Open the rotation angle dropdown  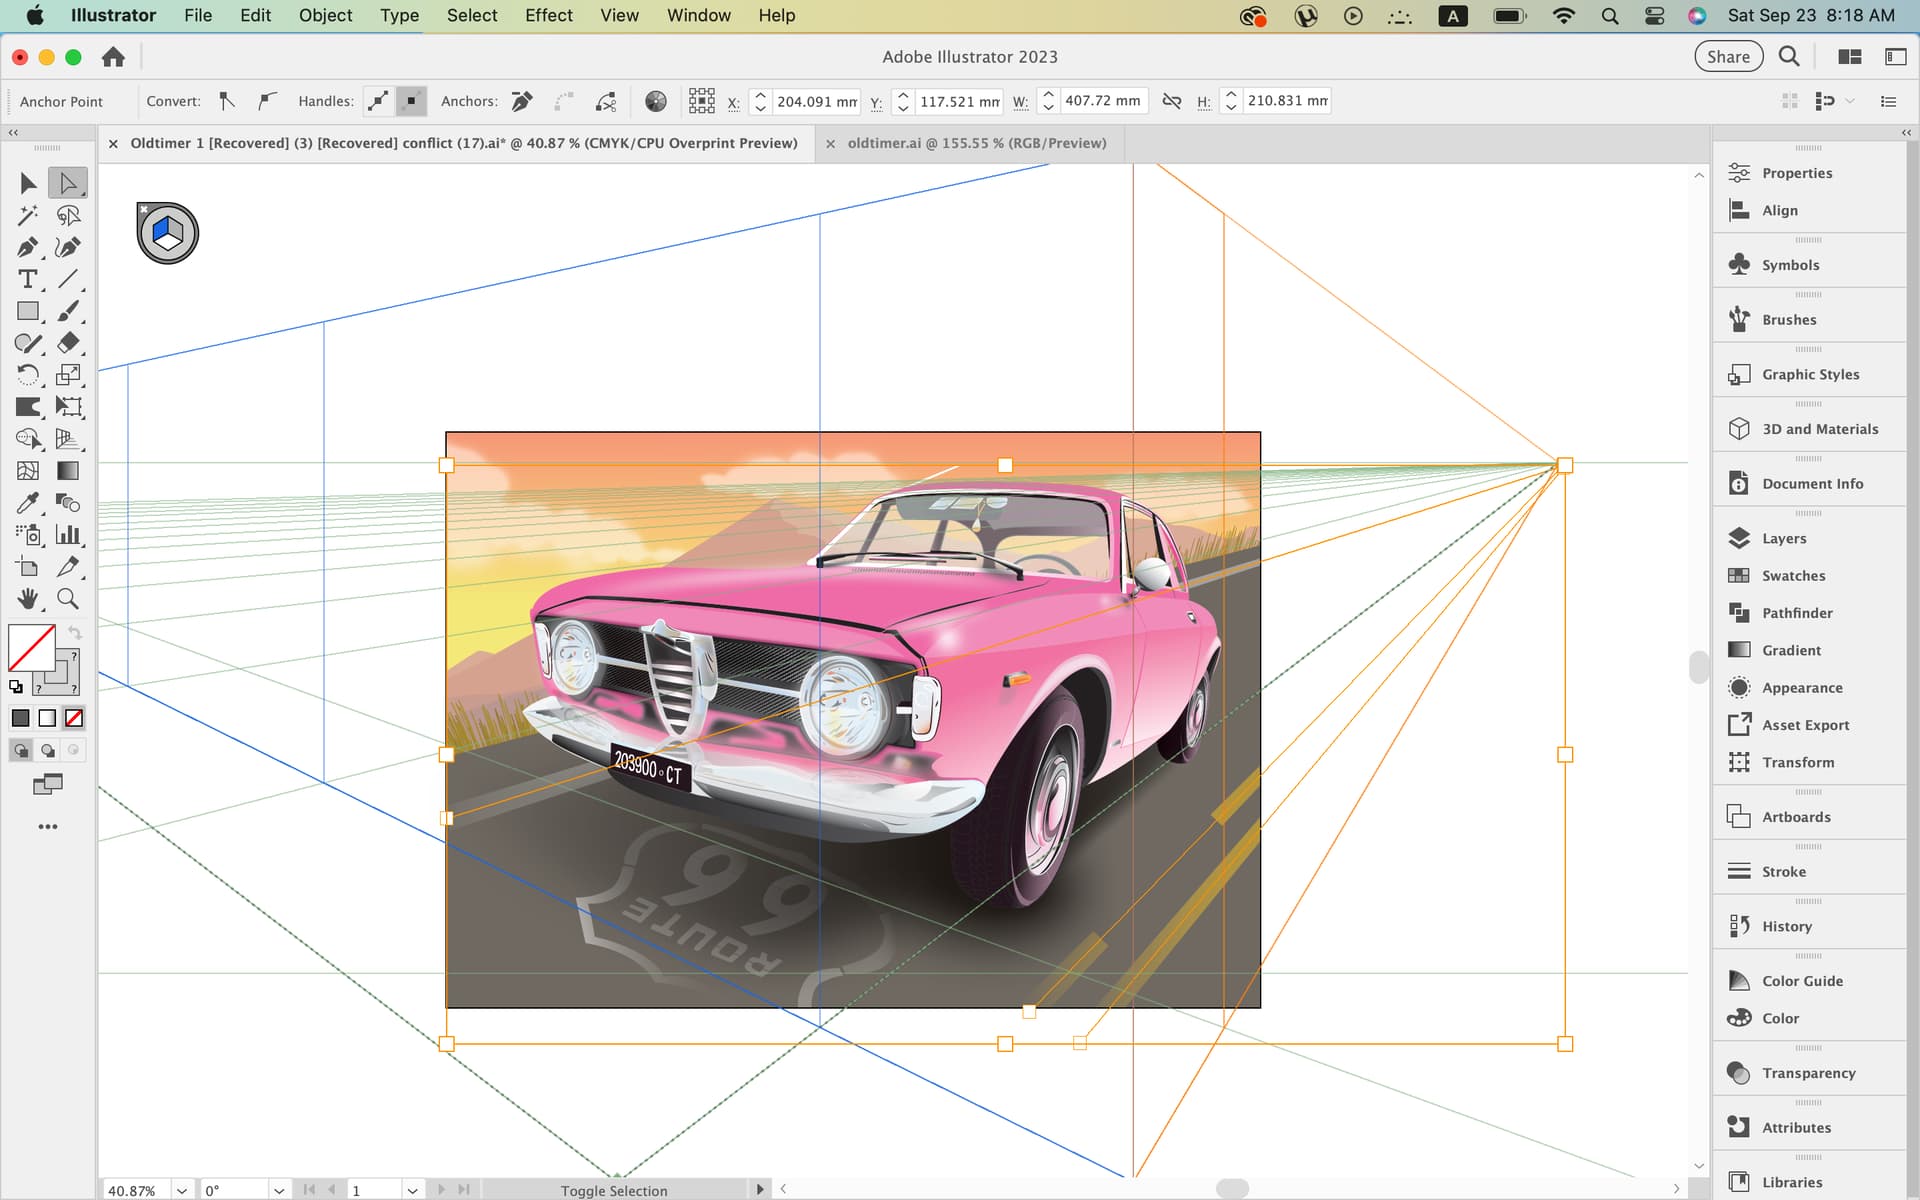point(279,1190)
